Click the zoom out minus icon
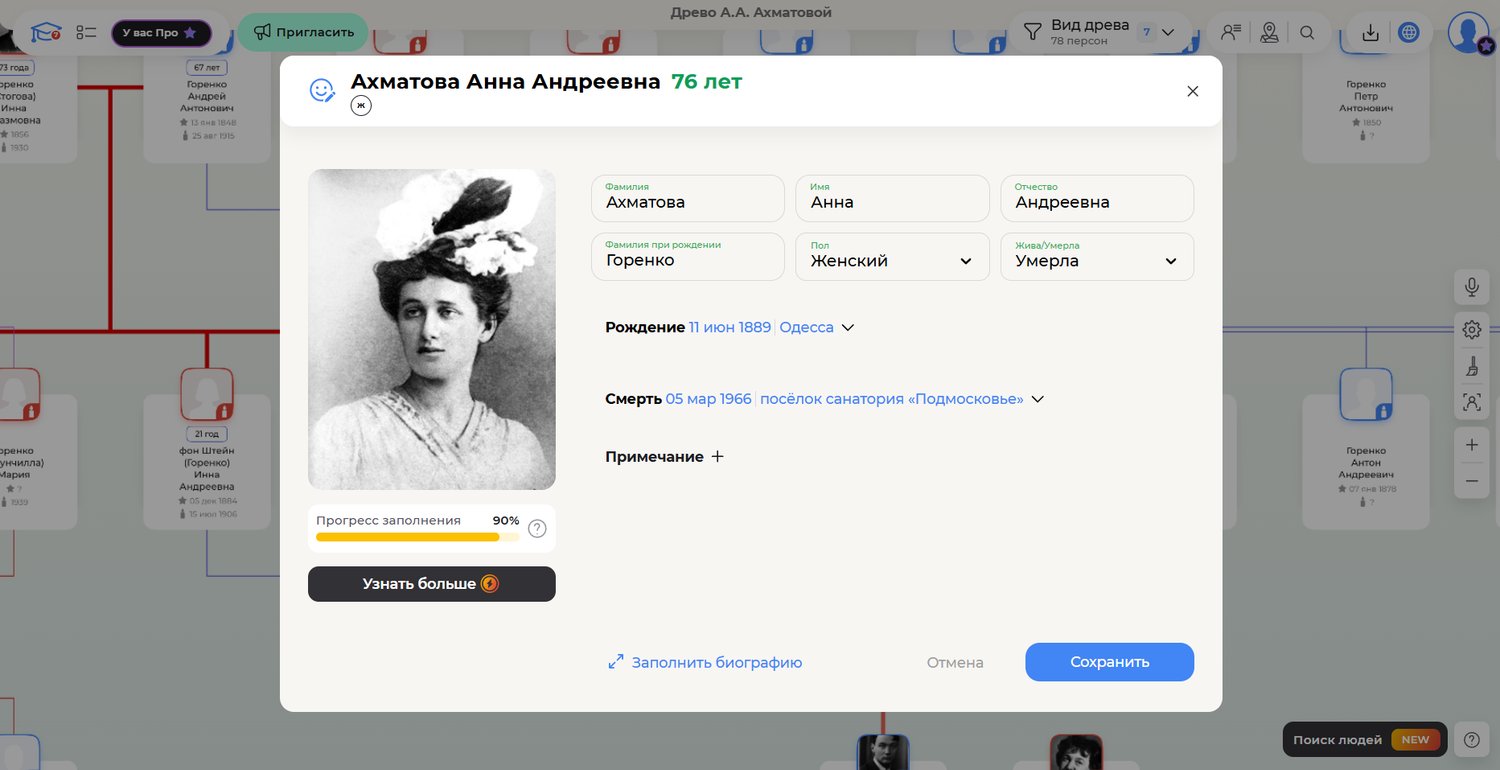The height and width of the screenshot is (770, 1500). [x=1471, y=481]
